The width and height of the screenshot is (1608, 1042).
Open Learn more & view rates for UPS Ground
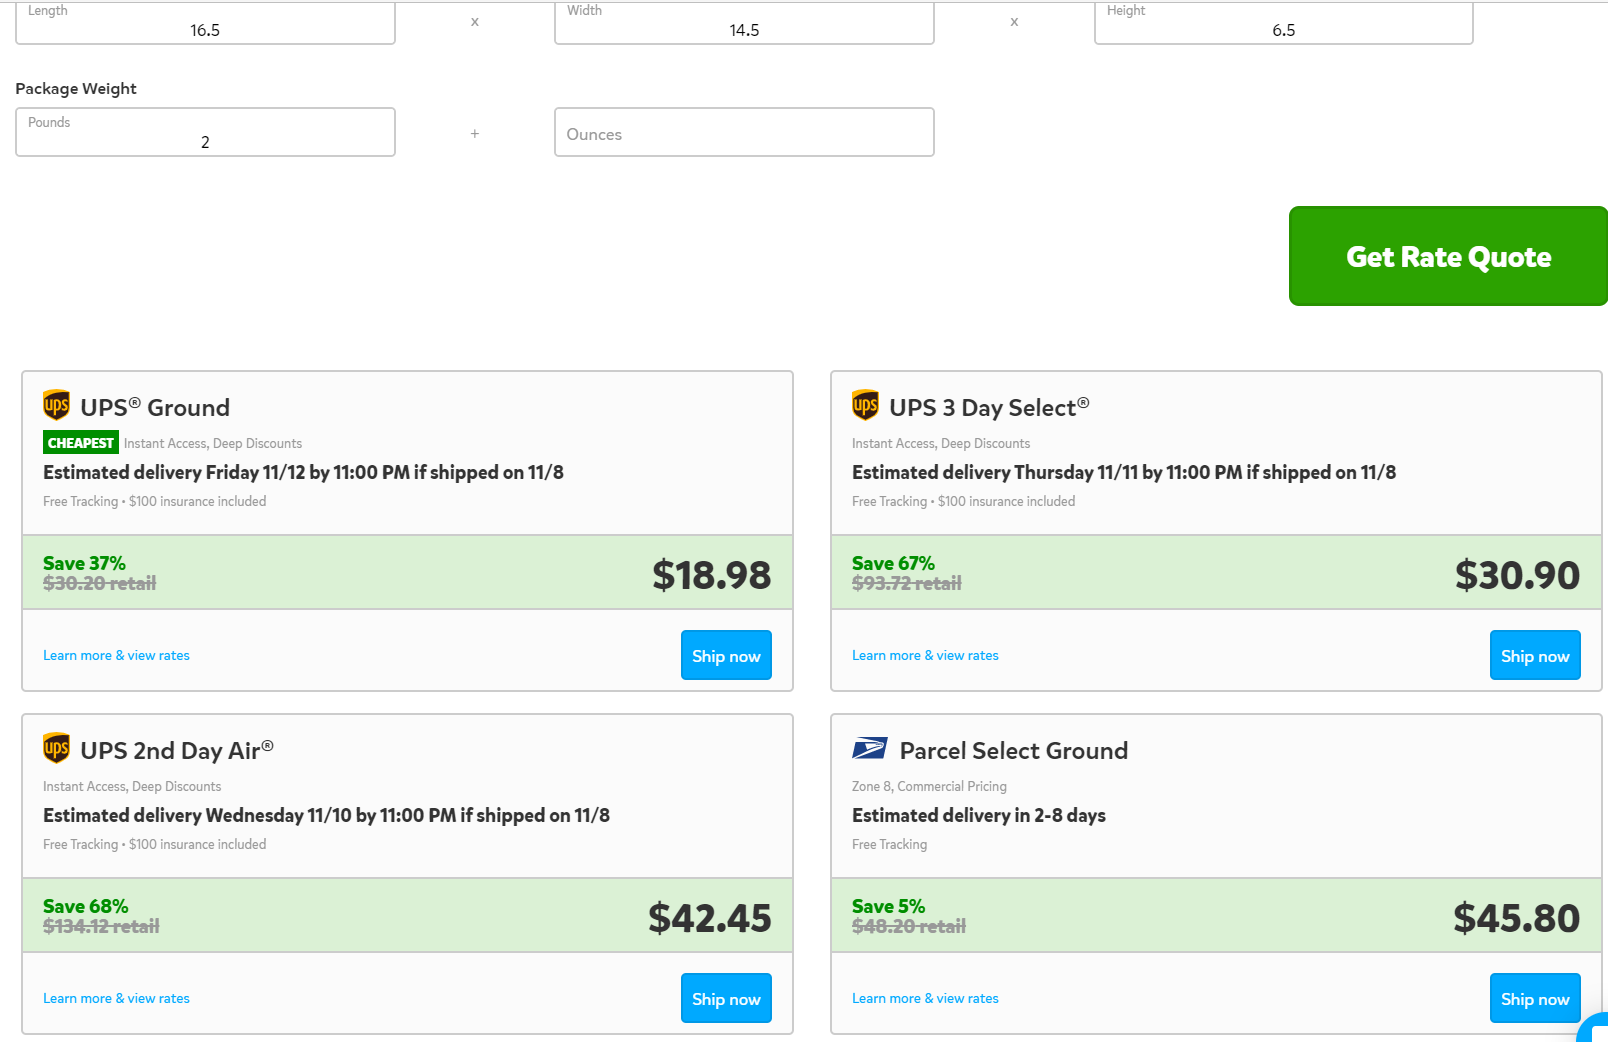[x=116, y=655]
